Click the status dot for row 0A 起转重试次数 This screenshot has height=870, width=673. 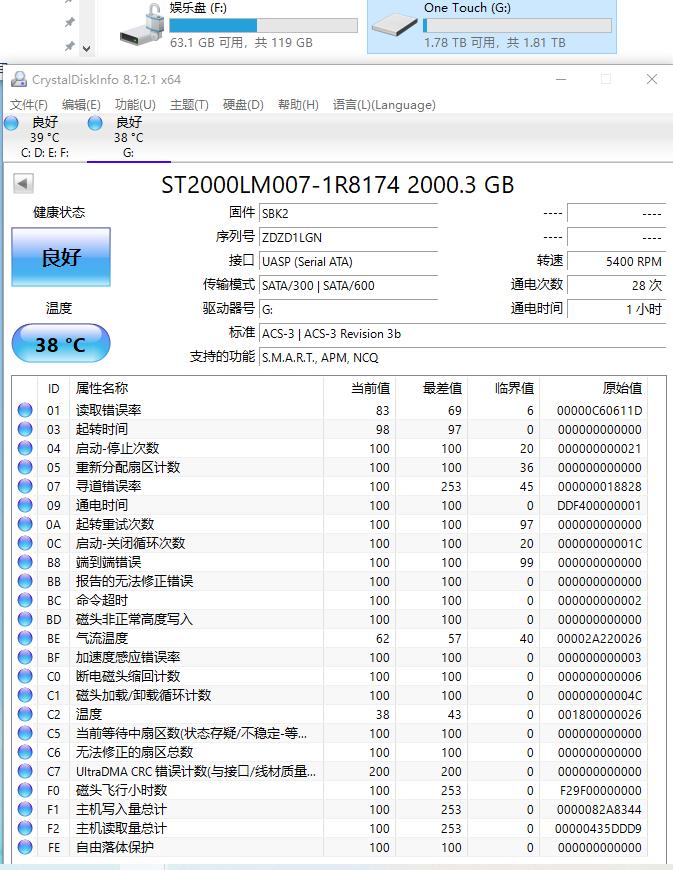pos(25,524)
